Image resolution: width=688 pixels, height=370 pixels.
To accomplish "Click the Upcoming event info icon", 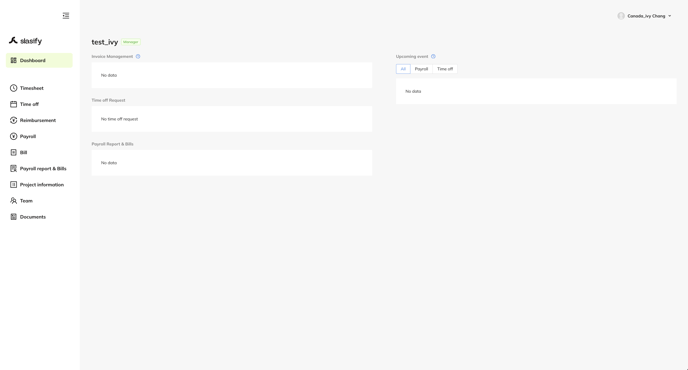I will pyautogui.click(x=433, y=56).
